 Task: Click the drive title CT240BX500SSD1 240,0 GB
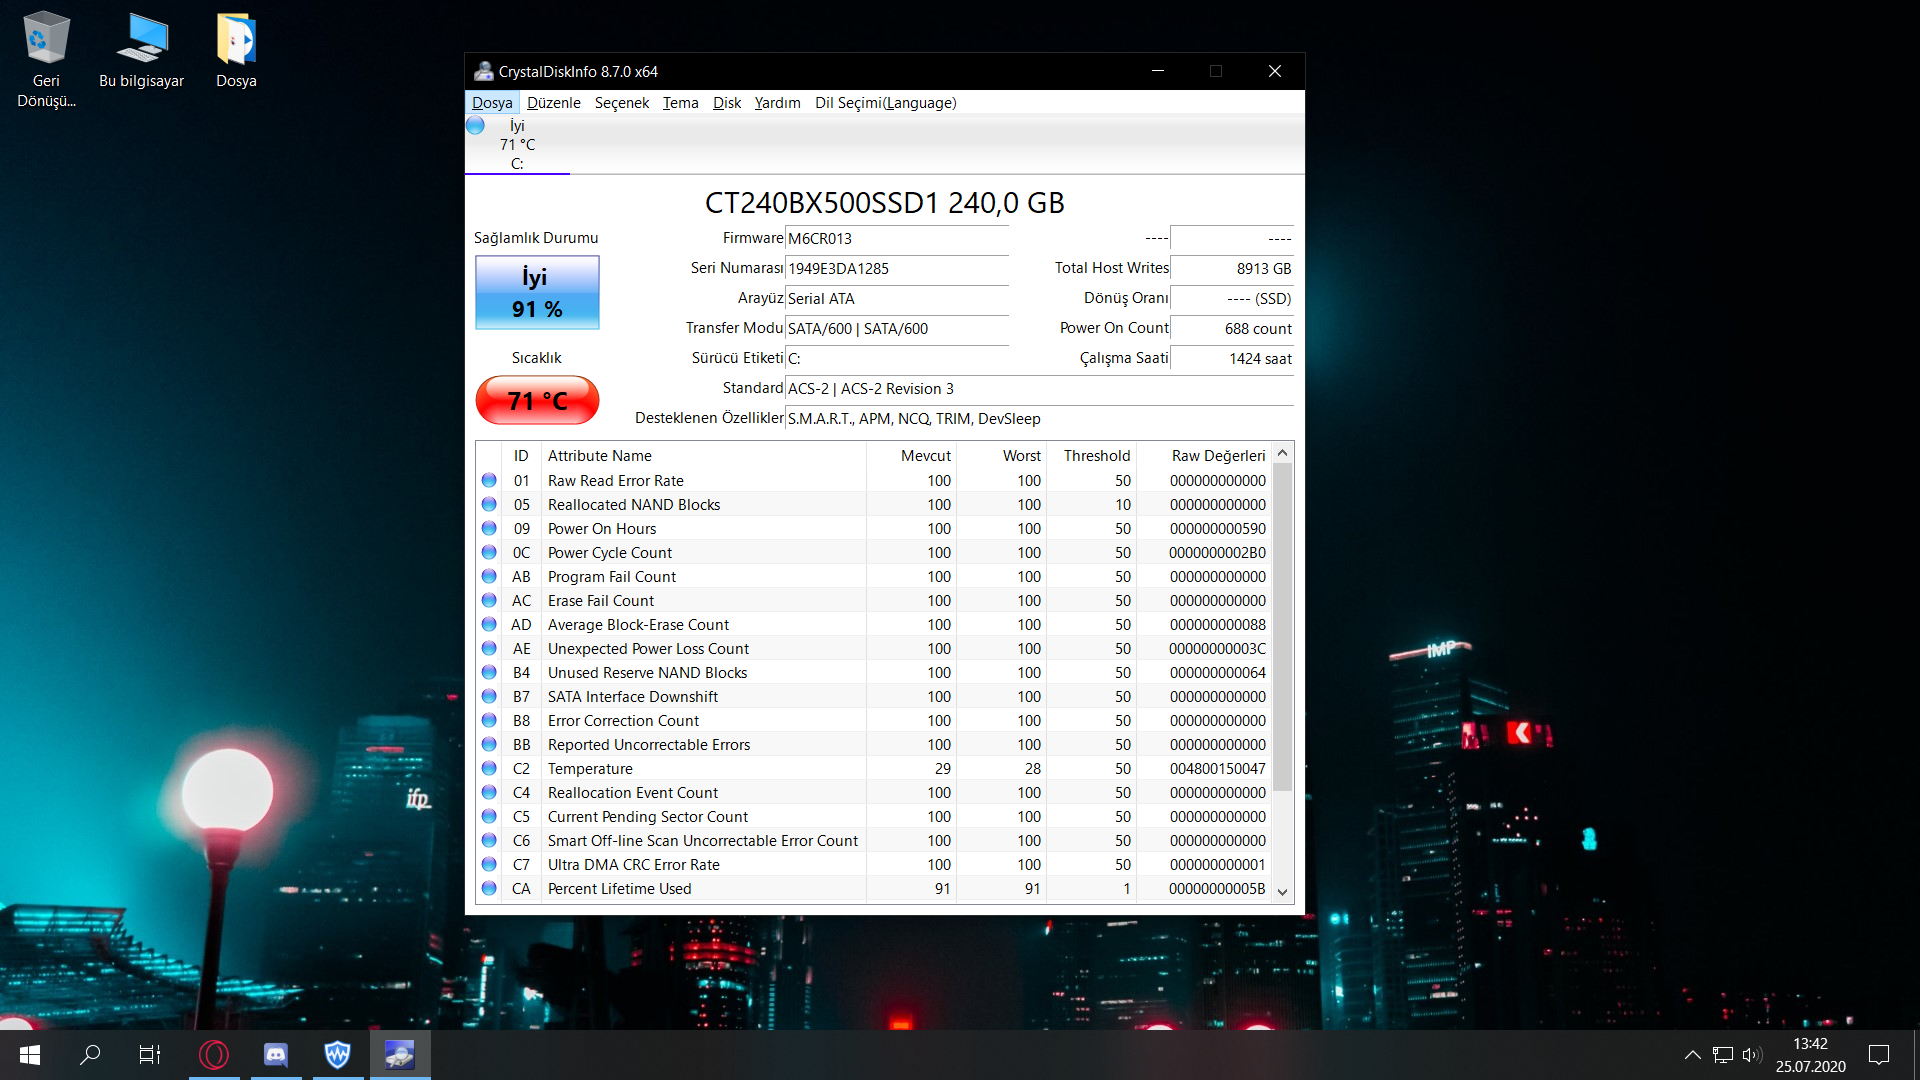(885, 203)
